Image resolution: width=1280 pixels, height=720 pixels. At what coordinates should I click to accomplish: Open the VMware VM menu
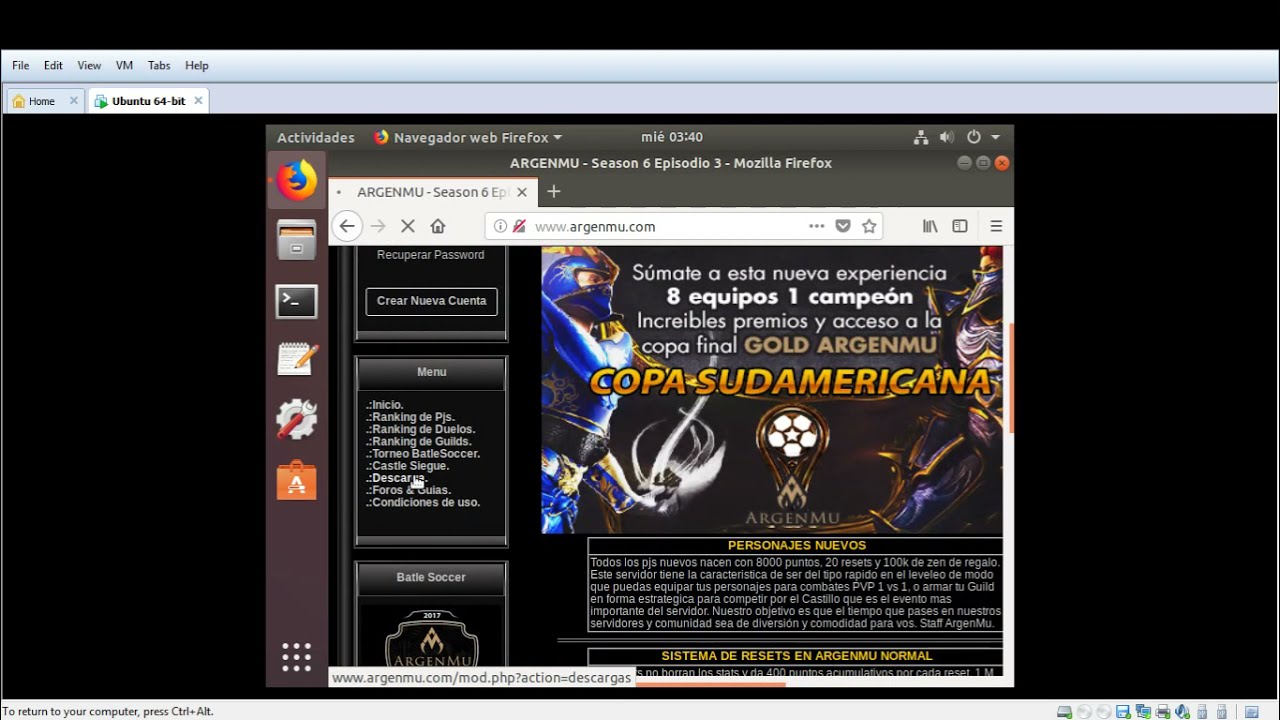124,65
